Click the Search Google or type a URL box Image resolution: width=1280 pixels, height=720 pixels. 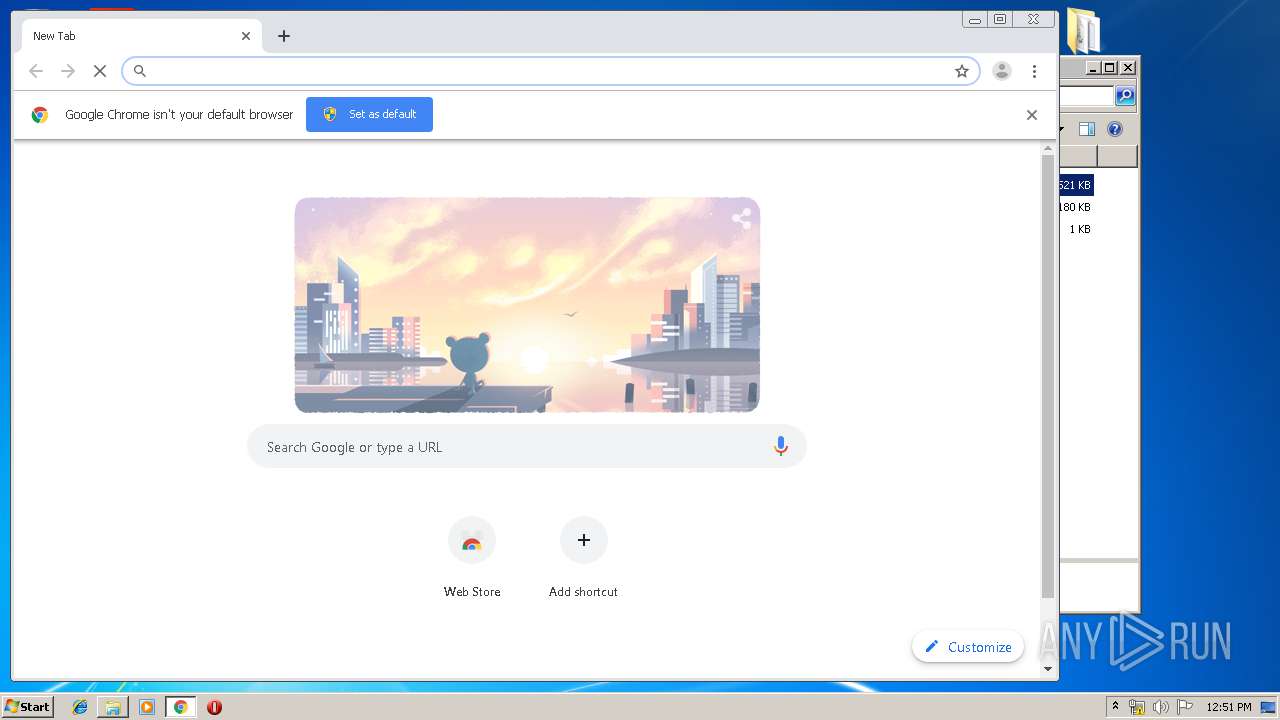pyautogui.click(x=527, y=447)
